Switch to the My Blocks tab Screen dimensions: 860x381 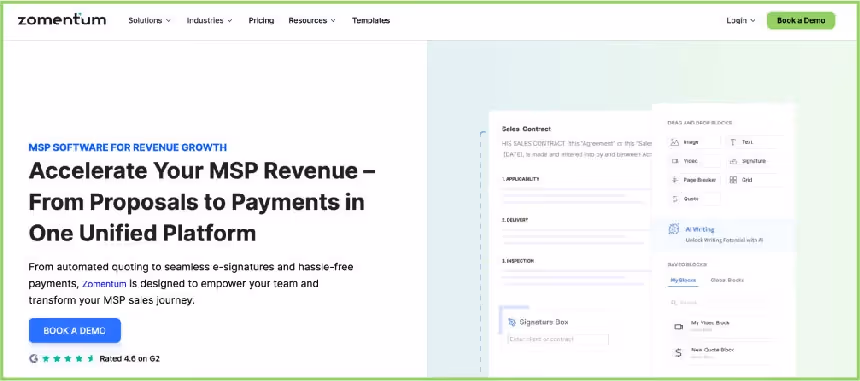coord(683,280)
